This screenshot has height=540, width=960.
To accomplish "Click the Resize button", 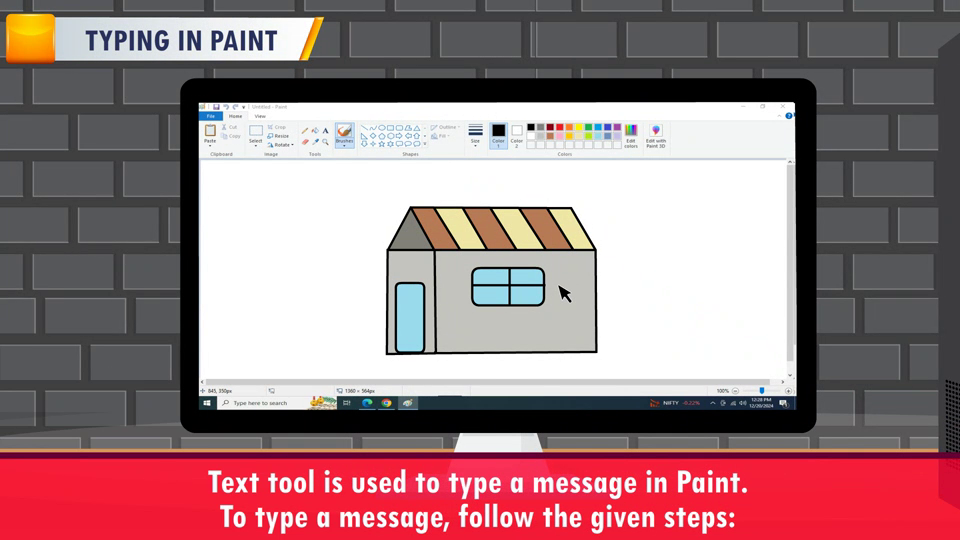I will 279,136.
